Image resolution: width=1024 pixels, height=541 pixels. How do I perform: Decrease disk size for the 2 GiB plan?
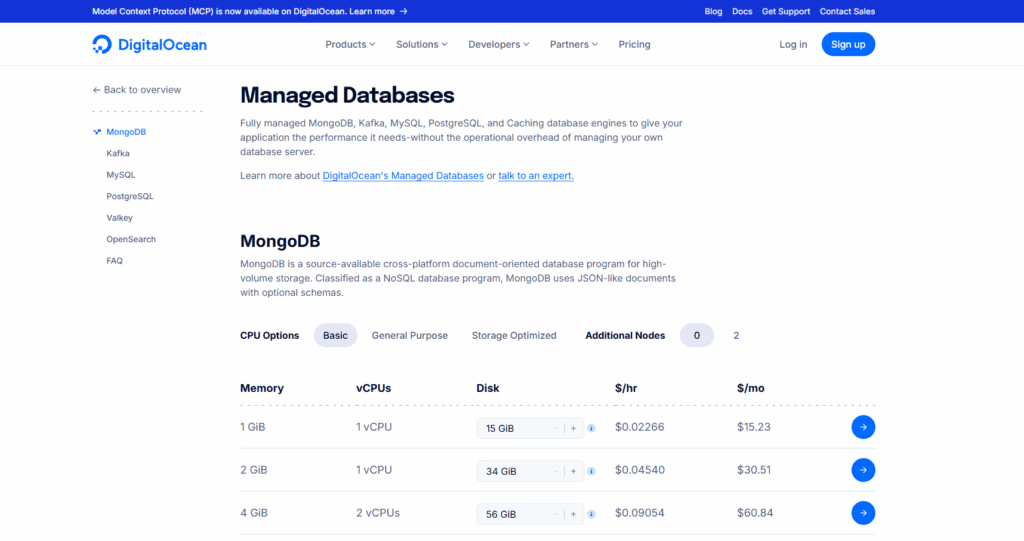pyautogui.click(x=556, y=471)
